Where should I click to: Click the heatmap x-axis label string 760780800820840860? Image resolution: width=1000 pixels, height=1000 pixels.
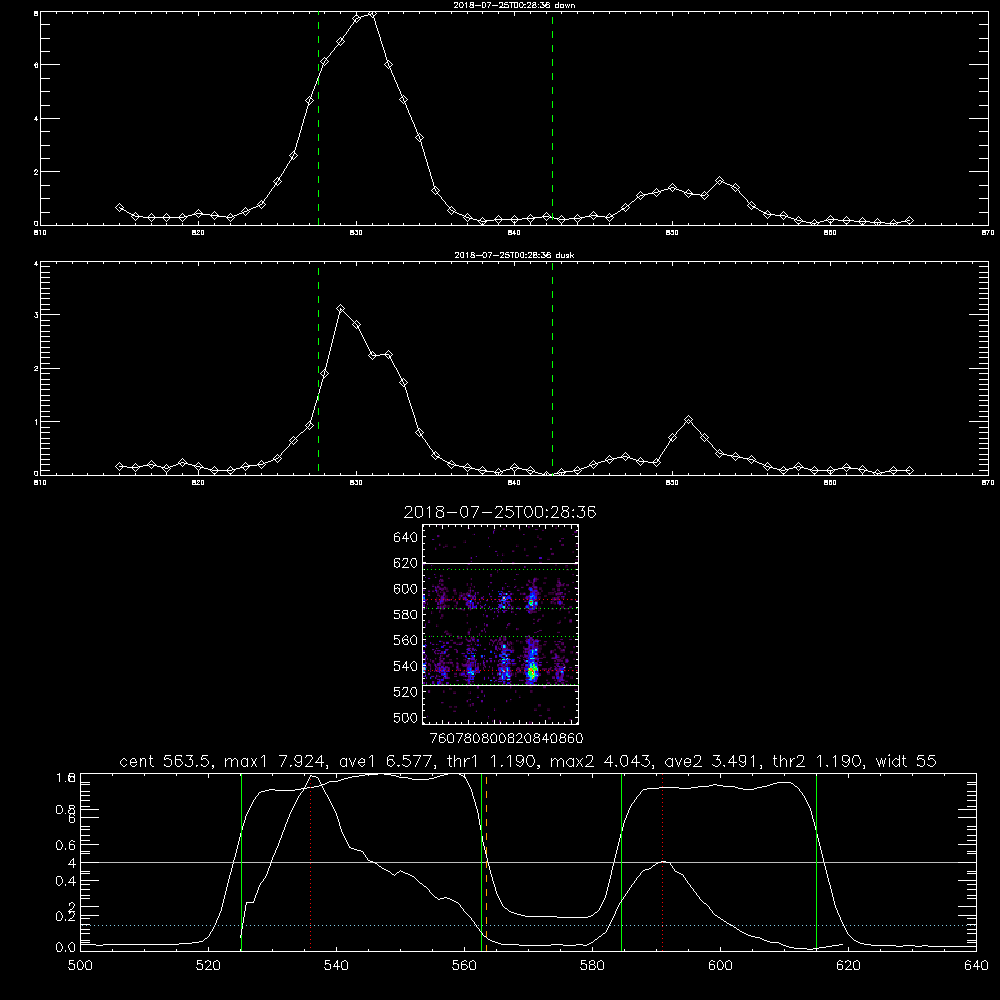[506, 739]
